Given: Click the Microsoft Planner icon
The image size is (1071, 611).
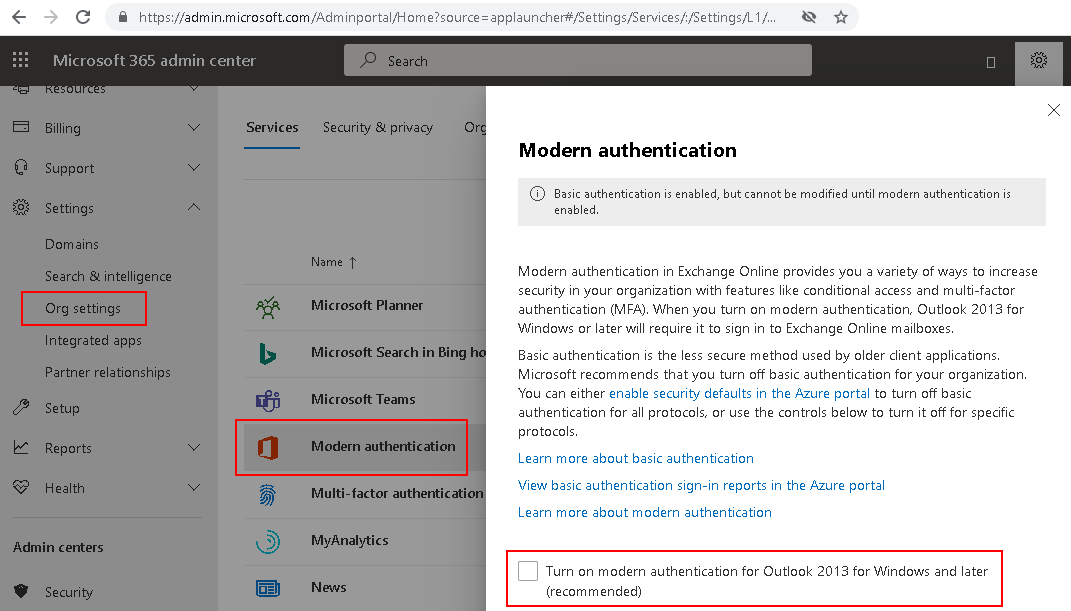Looking at the screenshot, I should tap(268, 307).
